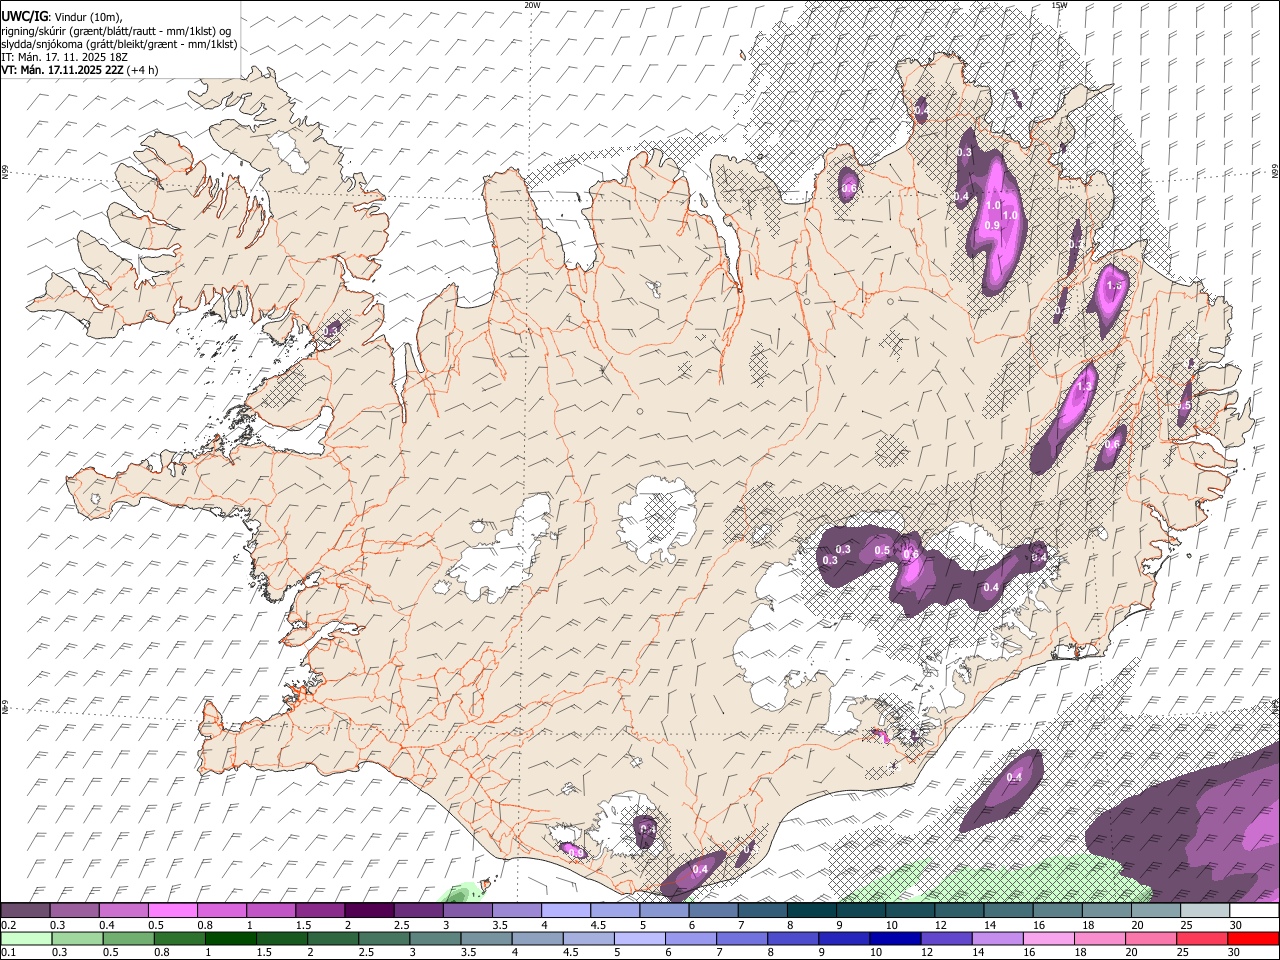Pick lower legend swatch between 10 and 12
This screenshot has height=960, width=1280.
tap(894, 938)
